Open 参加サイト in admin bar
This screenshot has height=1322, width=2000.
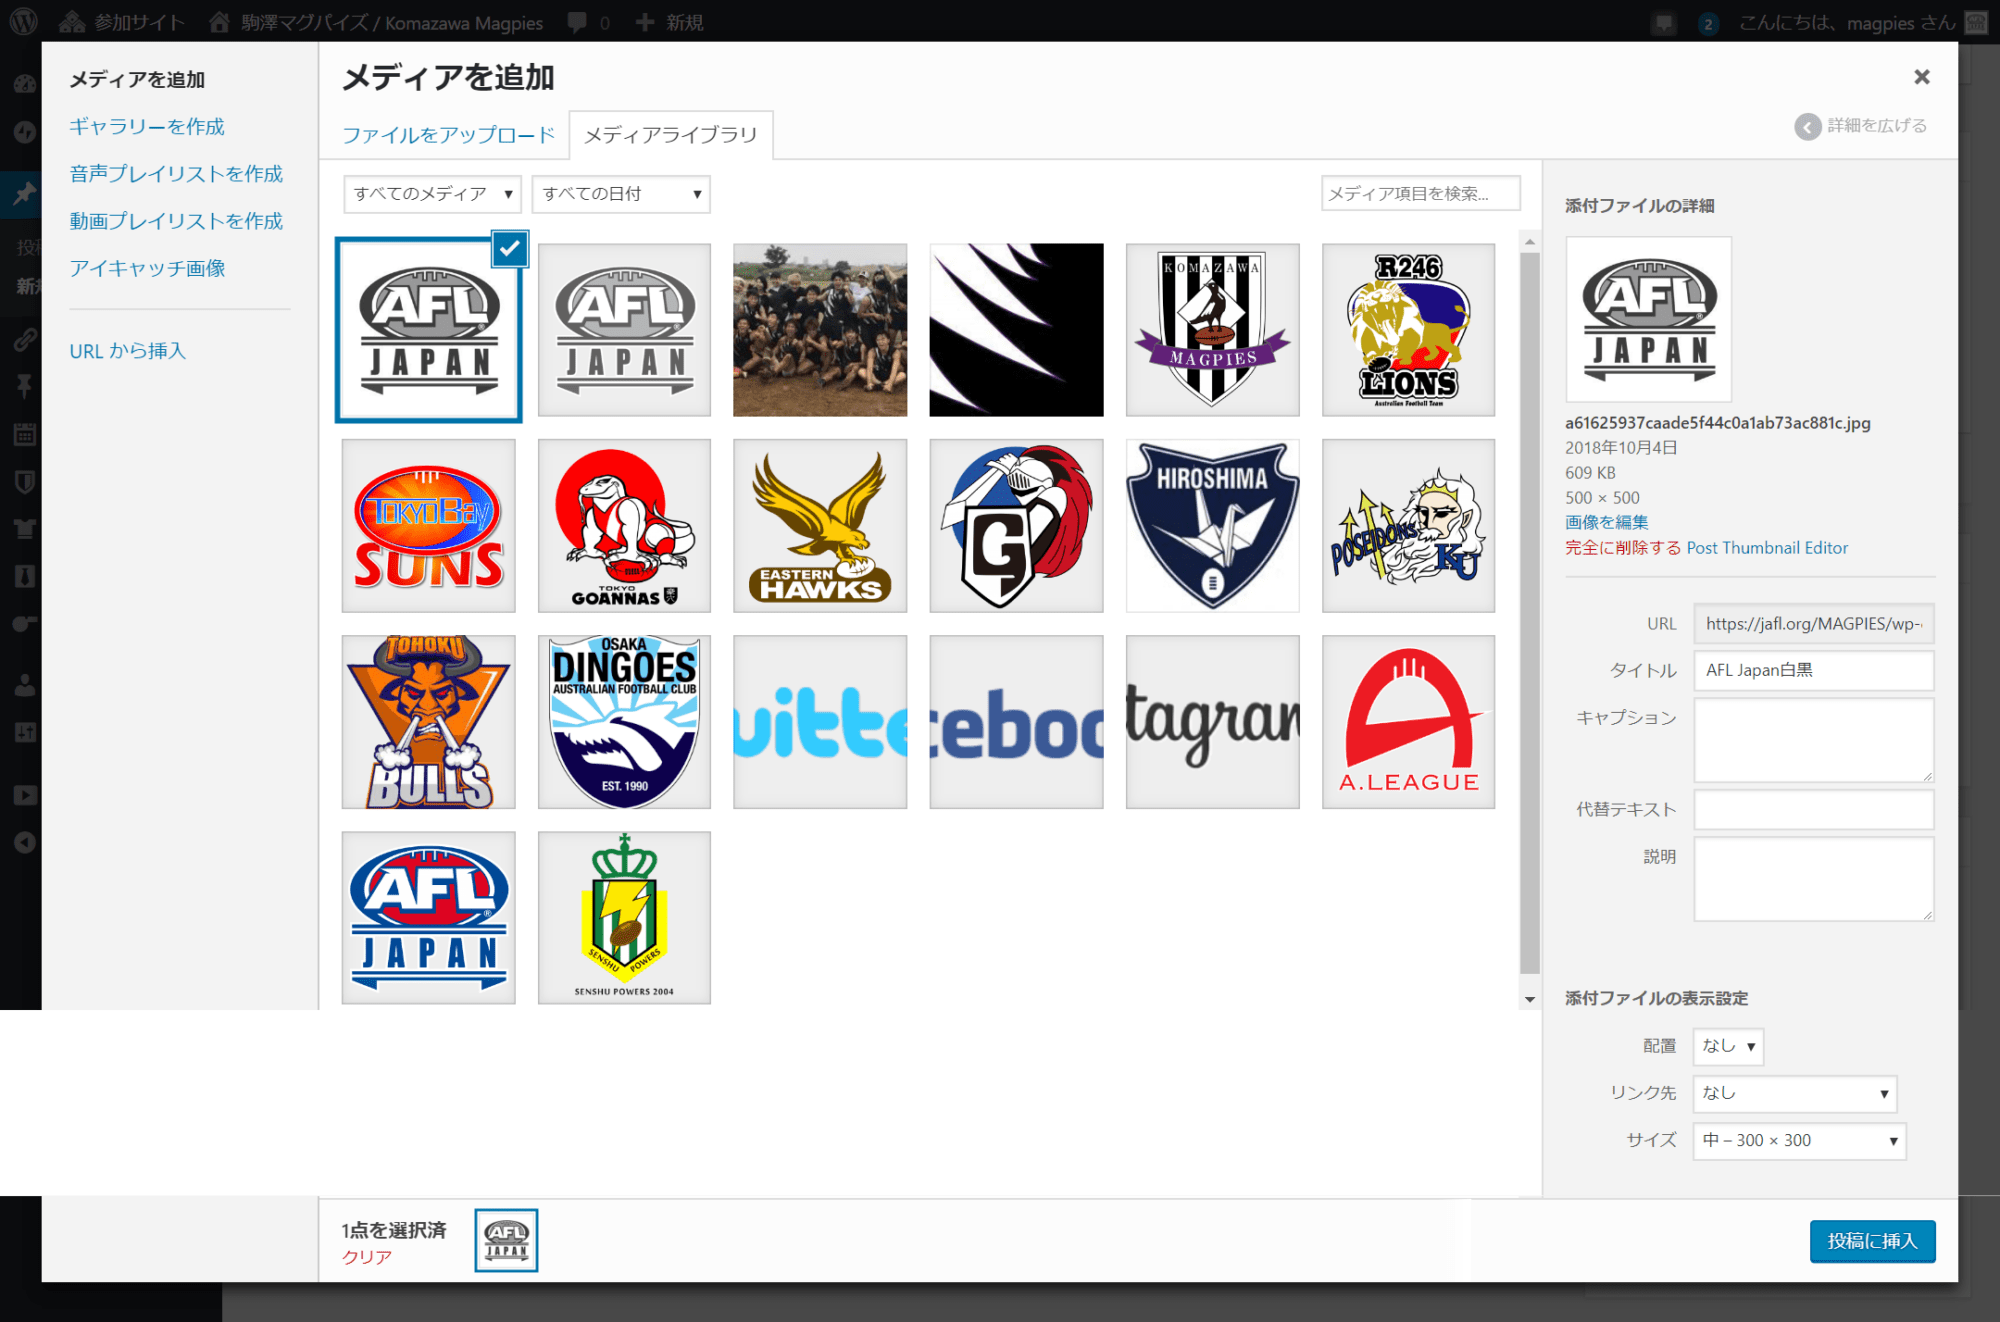(x=122, y=22)
